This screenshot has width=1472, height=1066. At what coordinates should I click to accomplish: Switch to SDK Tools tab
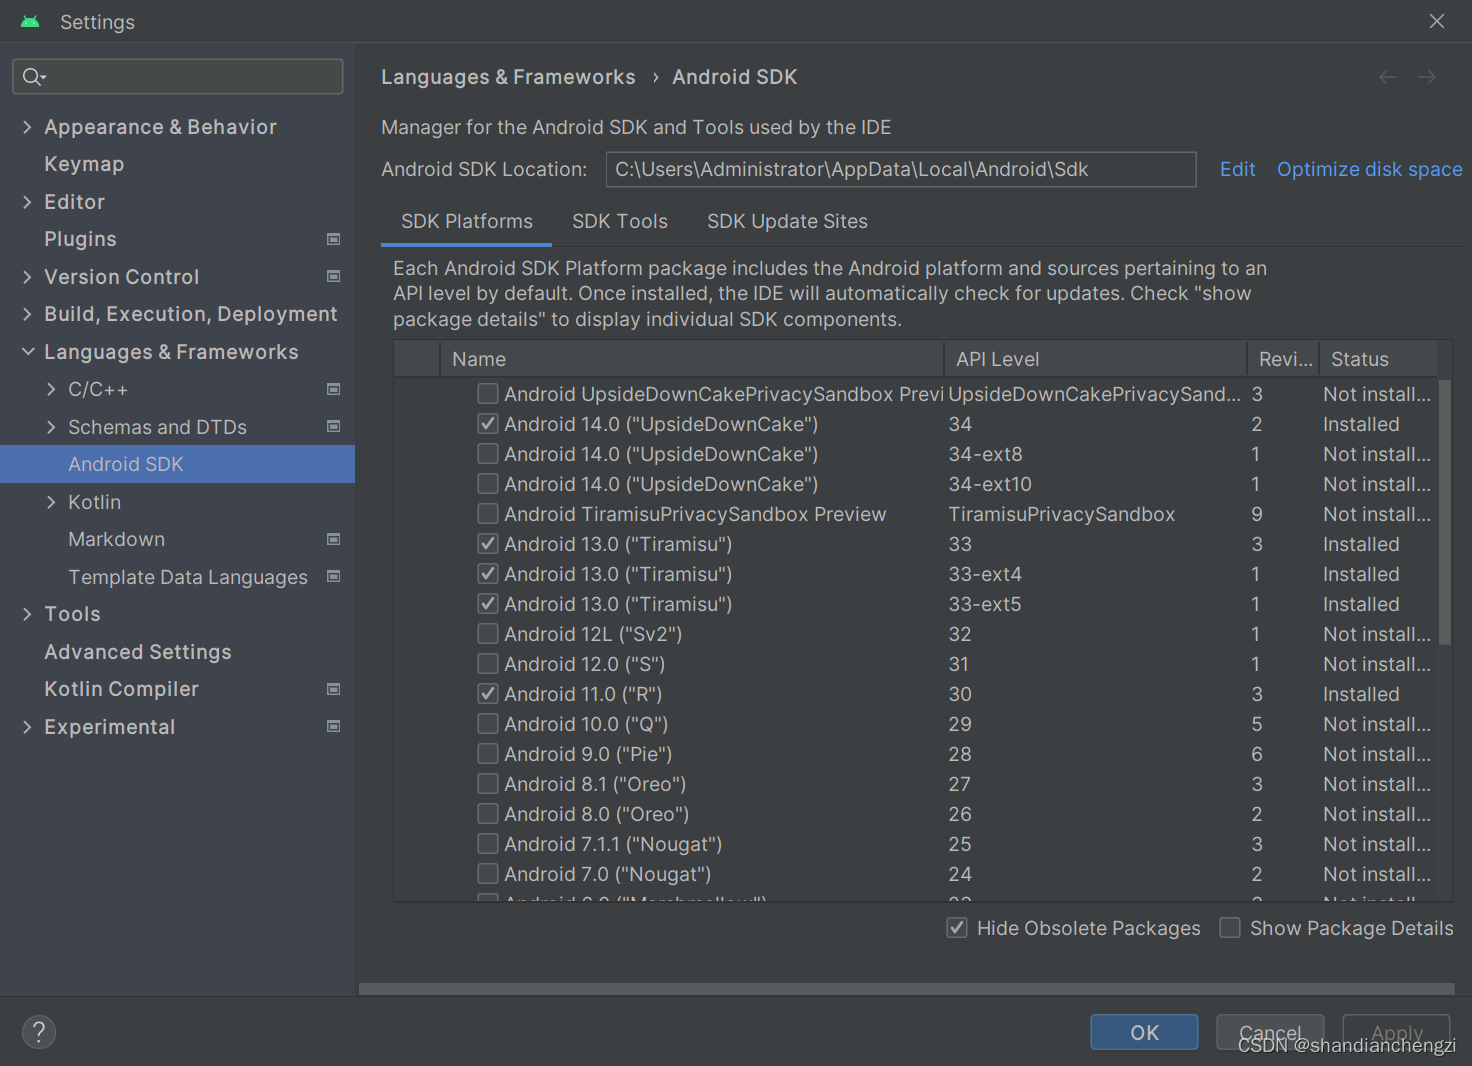620,221
